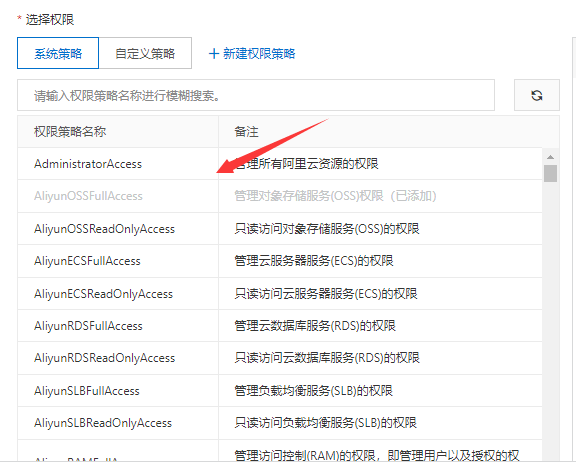The height and width of the screenshot is (463, 576).
Task: Focus the 权限策略名称 fuzzy search box
Action: [x=256, y=95]
